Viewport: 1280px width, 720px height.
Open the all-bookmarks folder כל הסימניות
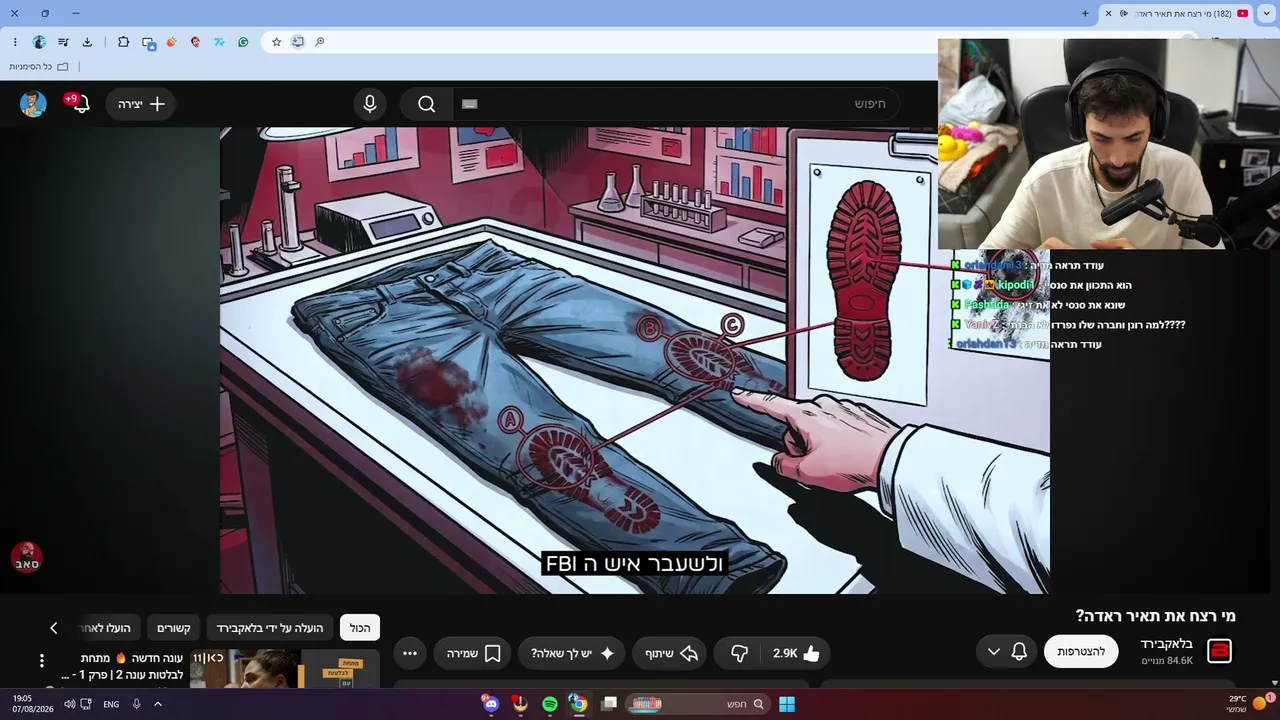pyautogui.click(x=39, y=66)
